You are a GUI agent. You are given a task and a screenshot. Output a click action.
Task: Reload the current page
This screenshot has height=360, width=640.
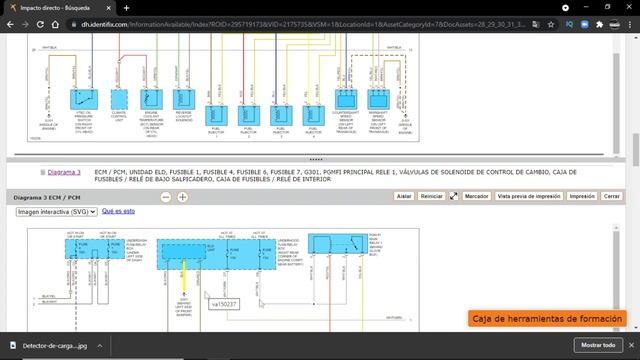pos(40,24)
